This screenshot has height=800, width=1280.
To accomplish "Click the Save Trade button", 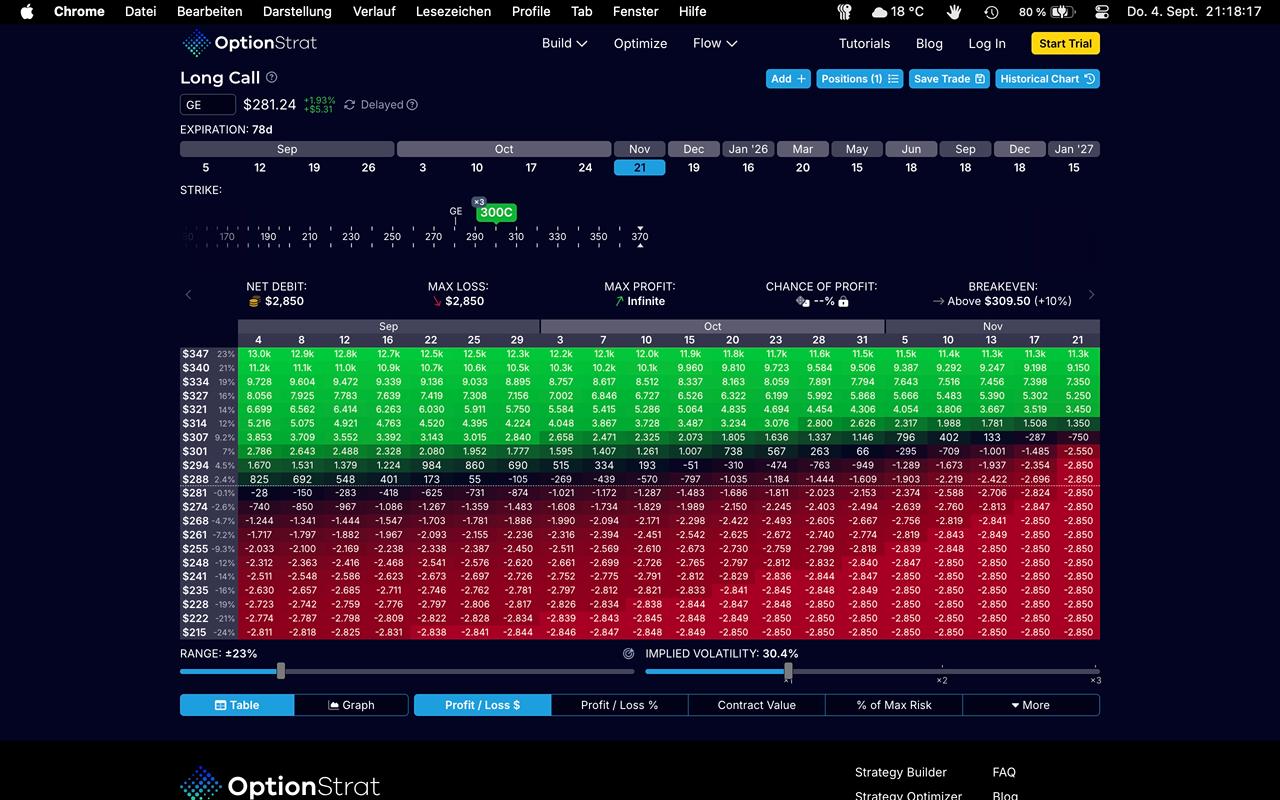I will click(949, 79).
